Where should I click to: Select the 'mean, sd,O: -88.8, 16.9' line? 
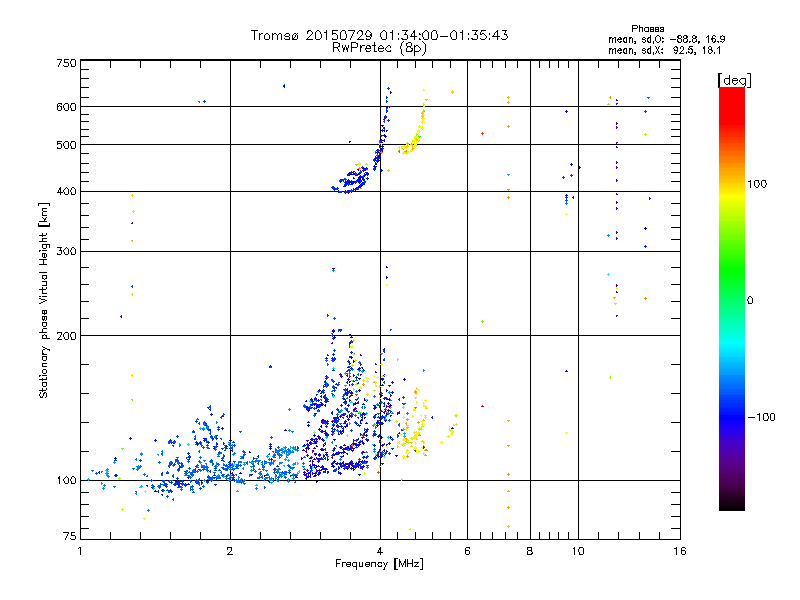click(666, 39)
